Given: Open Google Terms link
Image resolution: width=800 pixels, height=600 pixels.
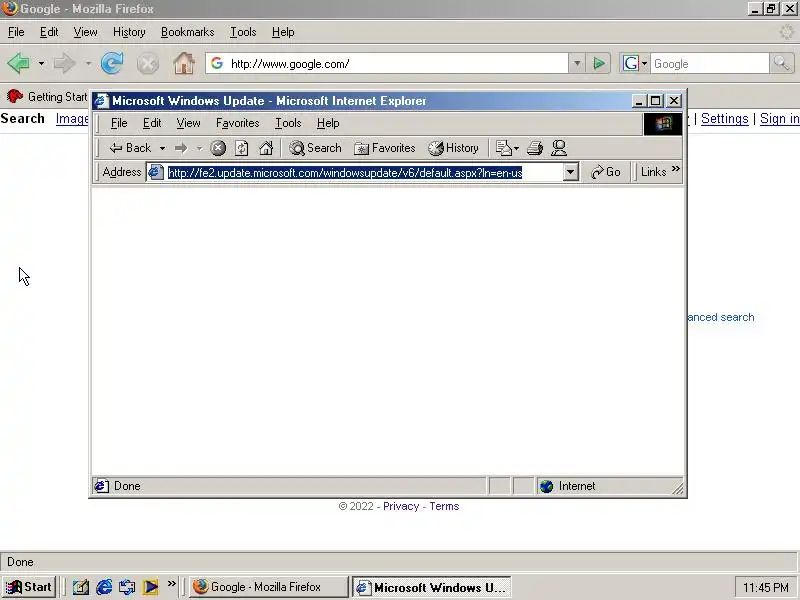Looking at the screenshot, I should pyautogui.click(x=444, y=506).
